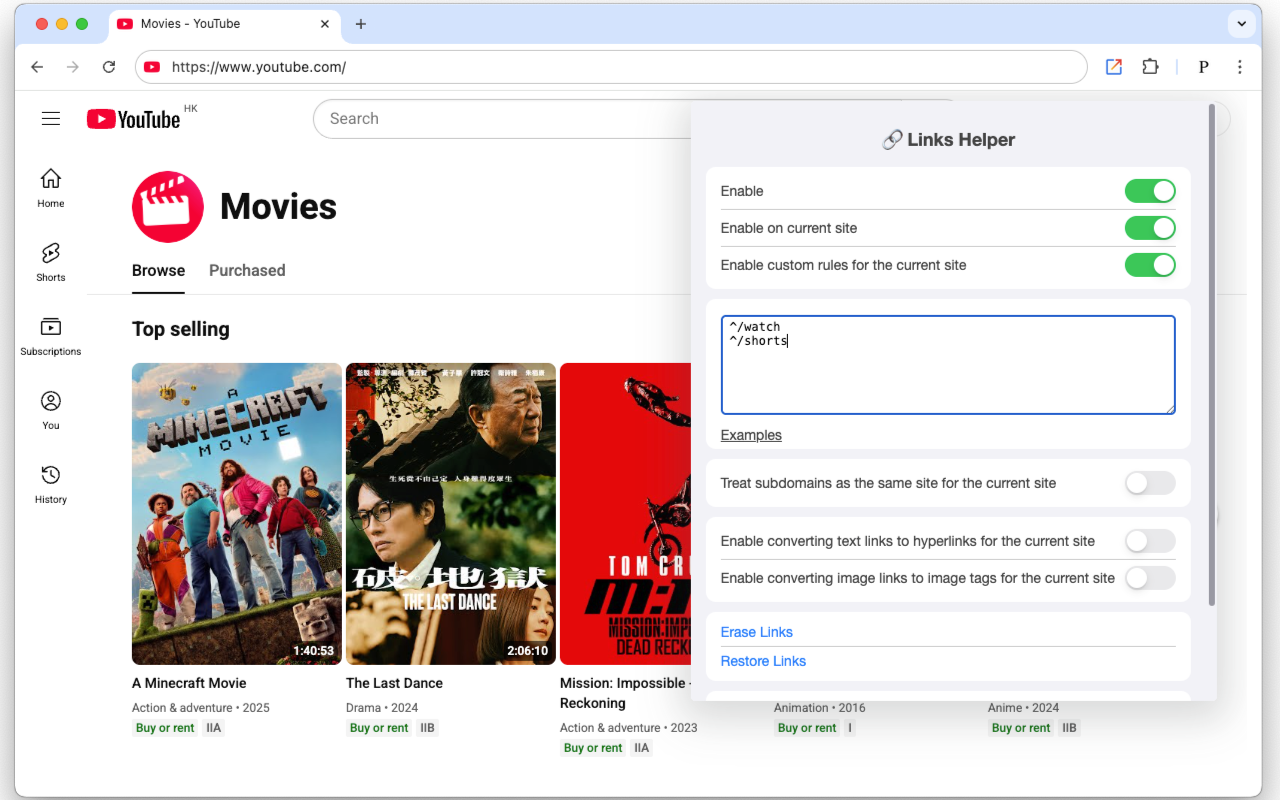Click Buy or rent under A Minecraft Movie
1280x800 pixels.
[165, 728]
